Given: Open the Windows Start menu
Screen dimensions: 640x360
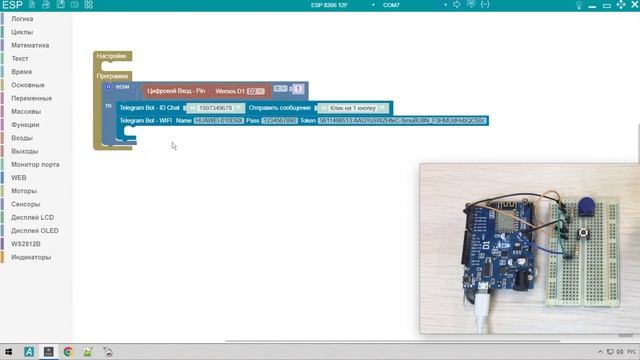Looking at the screenshot, I should tap(8, 352).
